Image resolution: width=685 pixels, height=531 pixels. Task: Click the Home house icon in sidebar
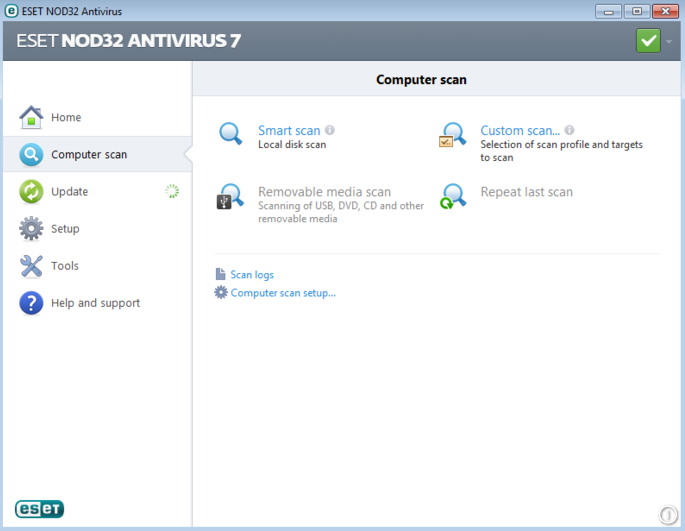[x=31, y=117]
